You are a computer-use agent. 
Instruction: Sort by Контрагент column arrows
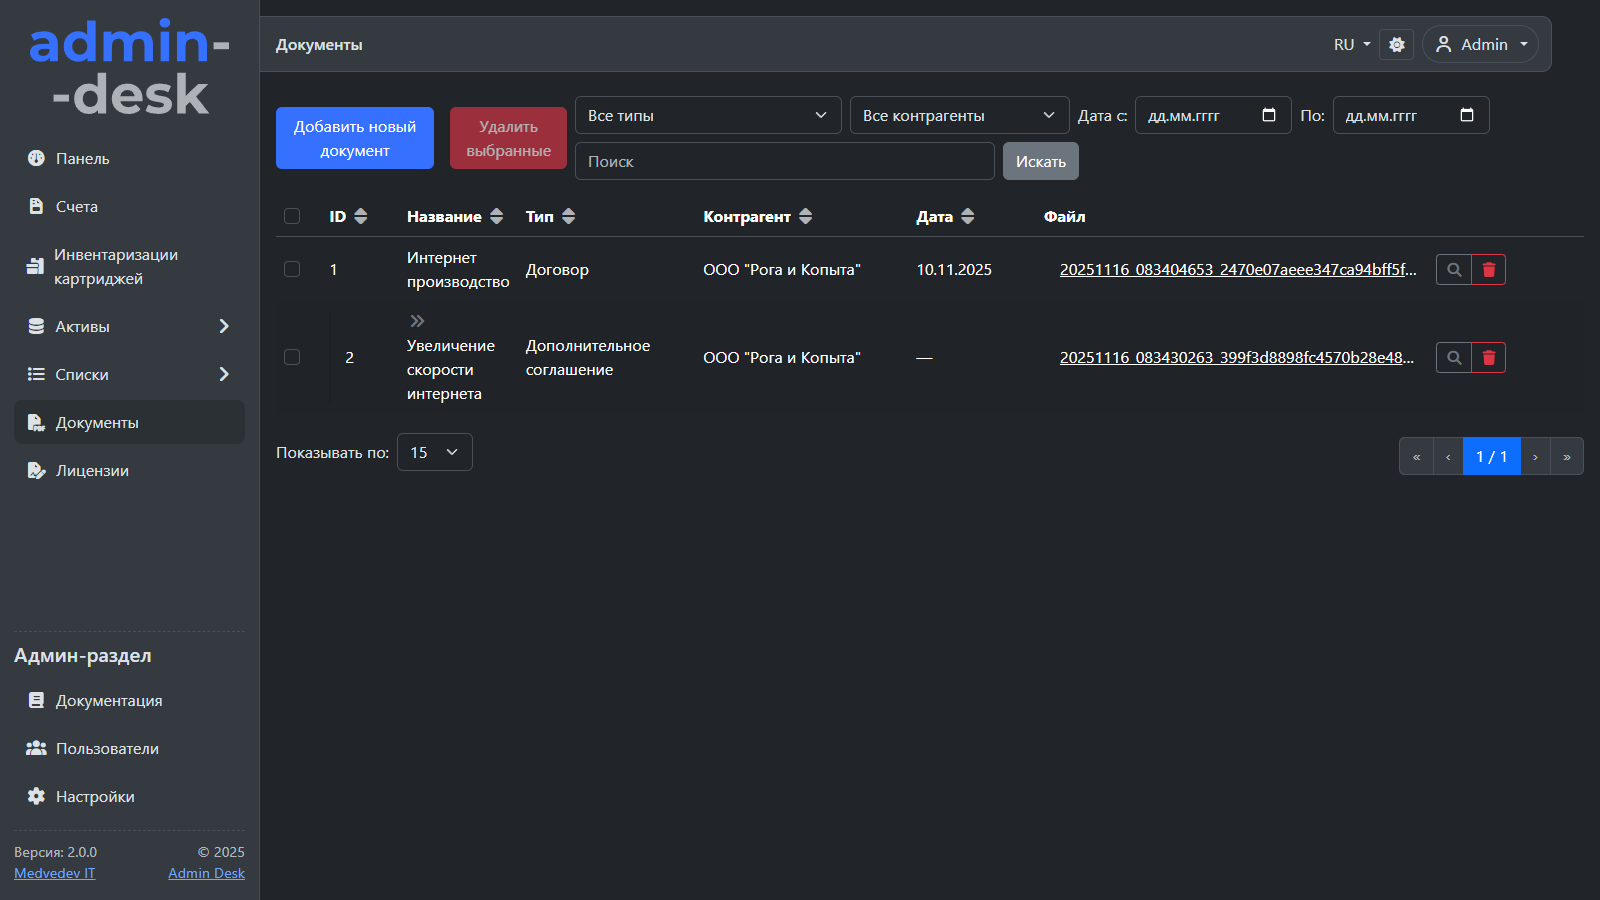[805, 217]
